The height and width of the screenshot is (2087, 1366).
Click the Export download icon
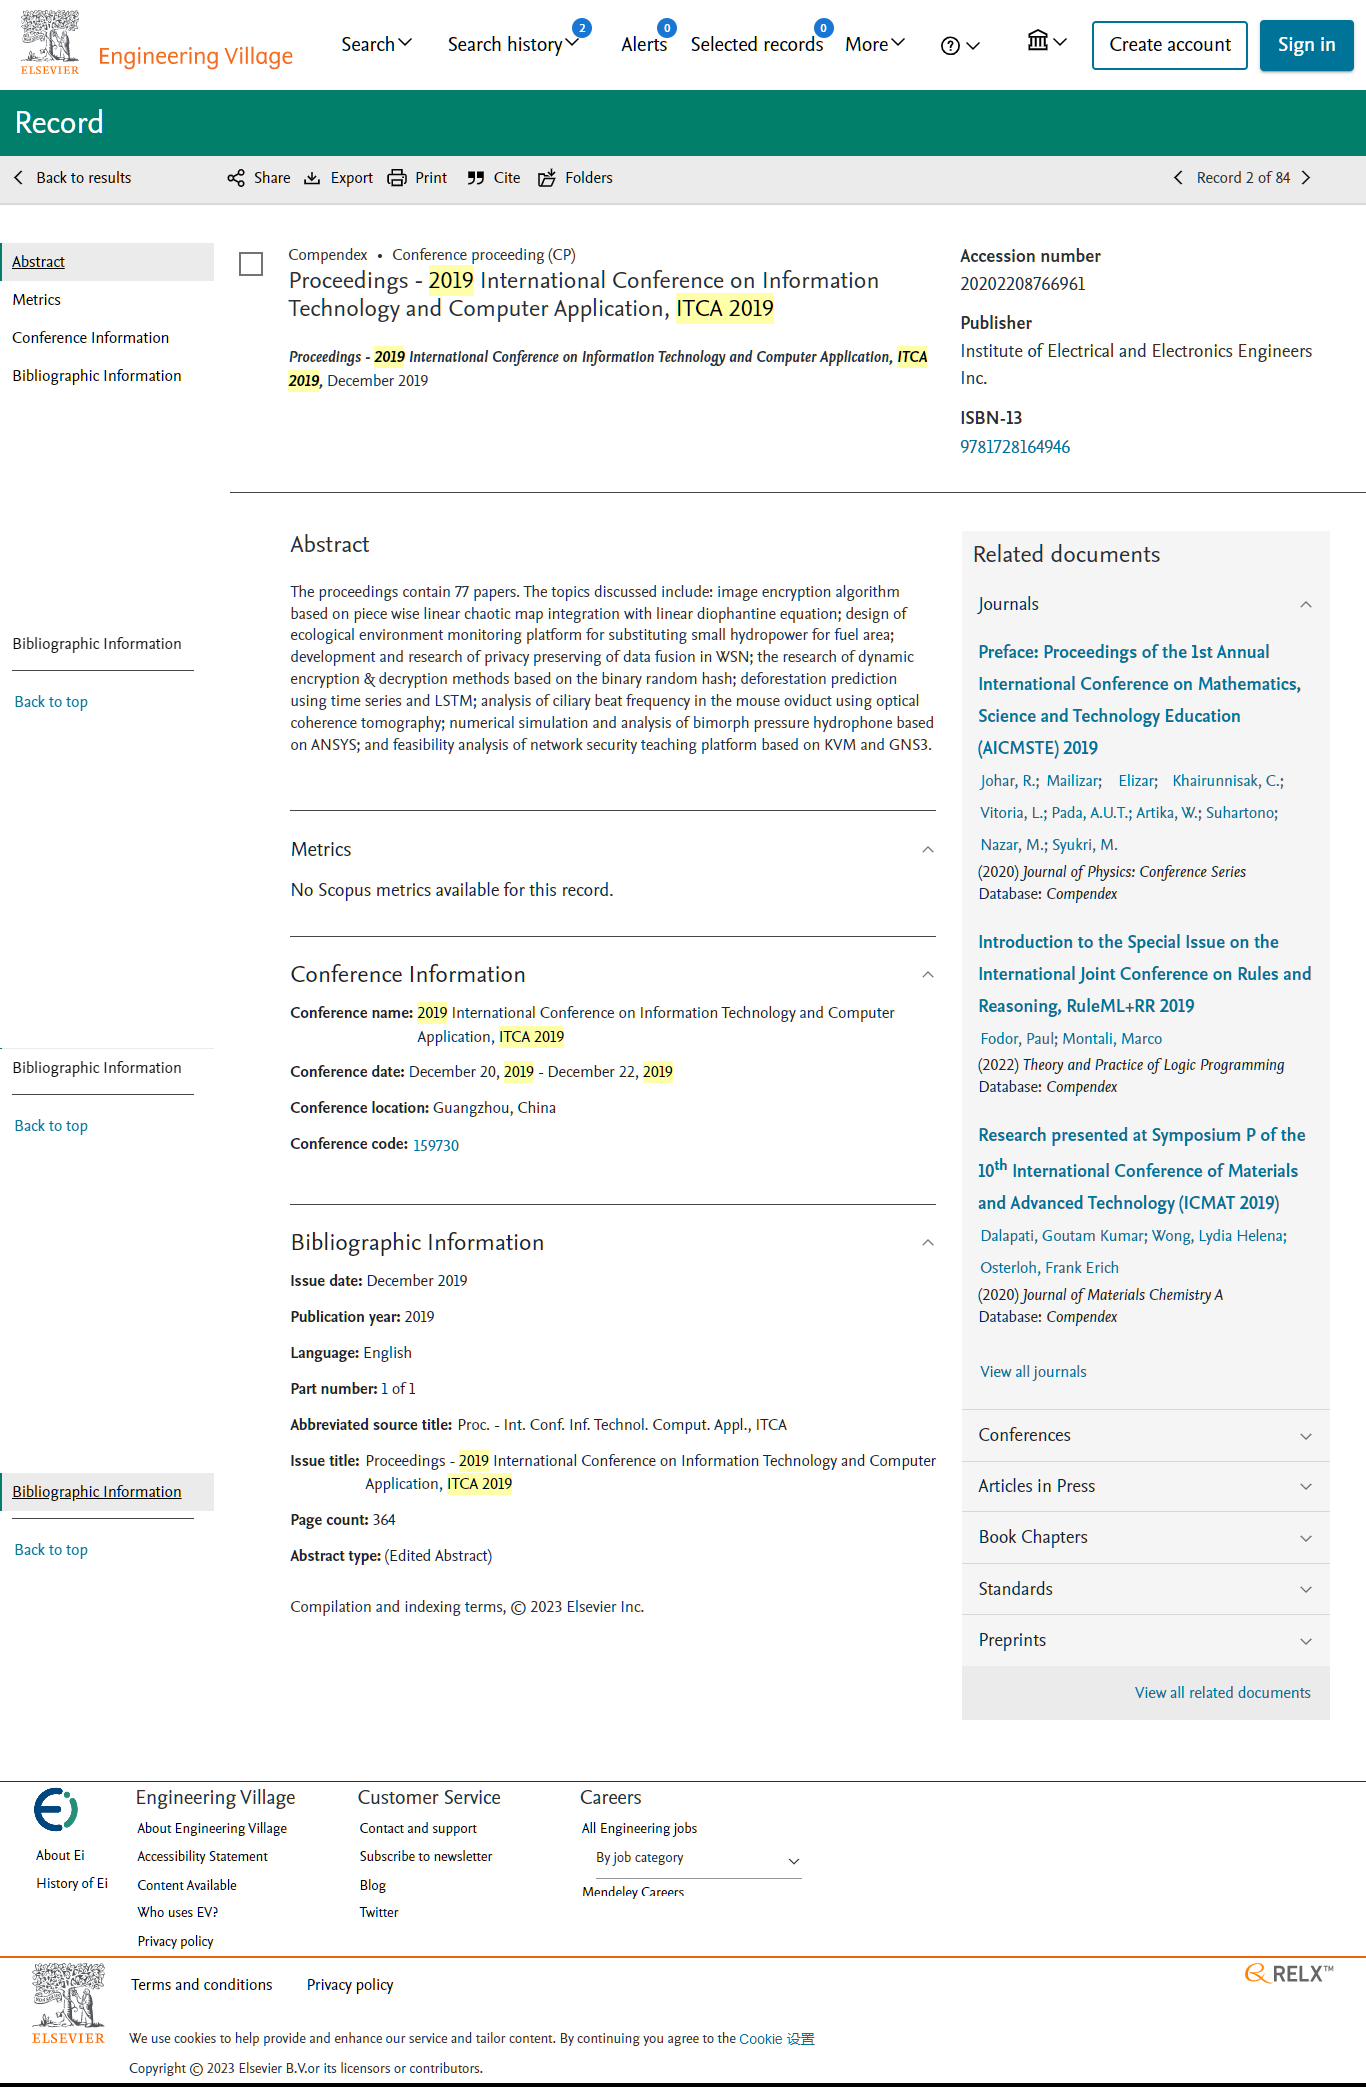[x=312, y=178]
